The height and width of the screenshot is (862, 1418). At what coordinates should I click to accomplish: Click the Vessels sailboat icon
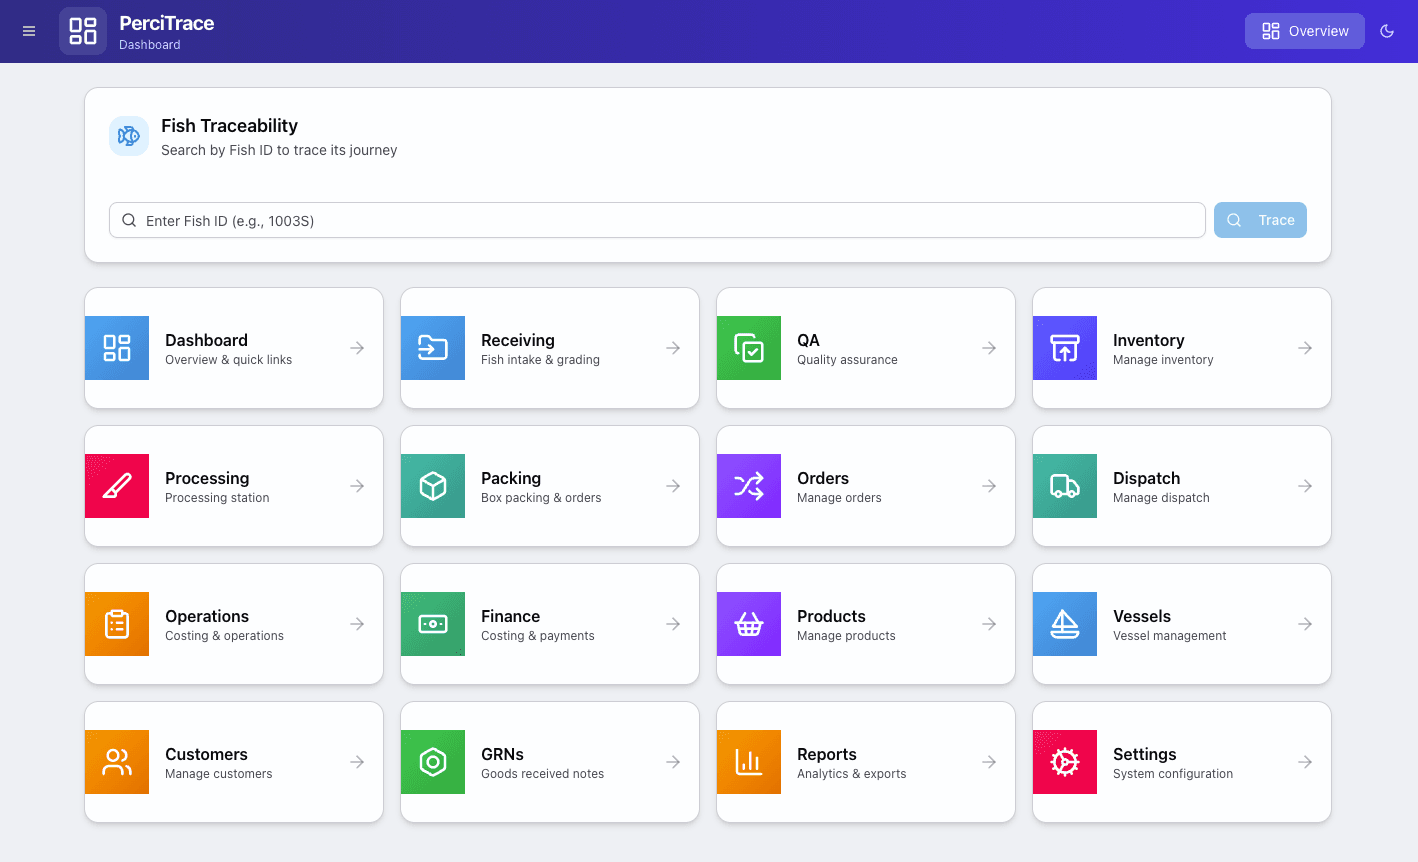pyautogui.click(x=1065, y=624)
